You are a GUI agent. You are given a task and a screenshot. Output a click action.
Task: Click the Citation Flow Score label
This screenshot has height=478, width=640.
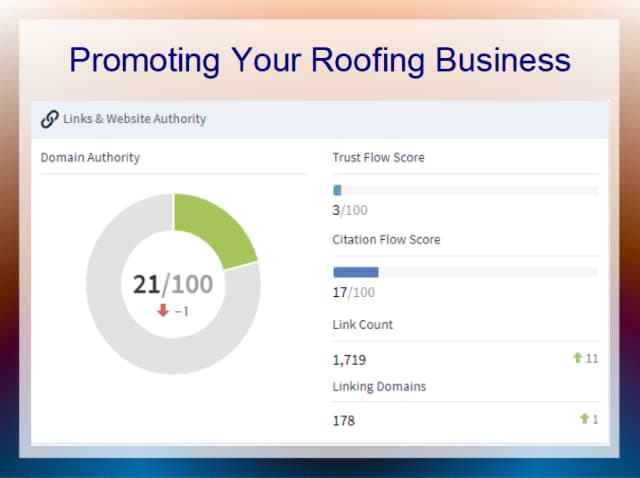coord(386,240)
